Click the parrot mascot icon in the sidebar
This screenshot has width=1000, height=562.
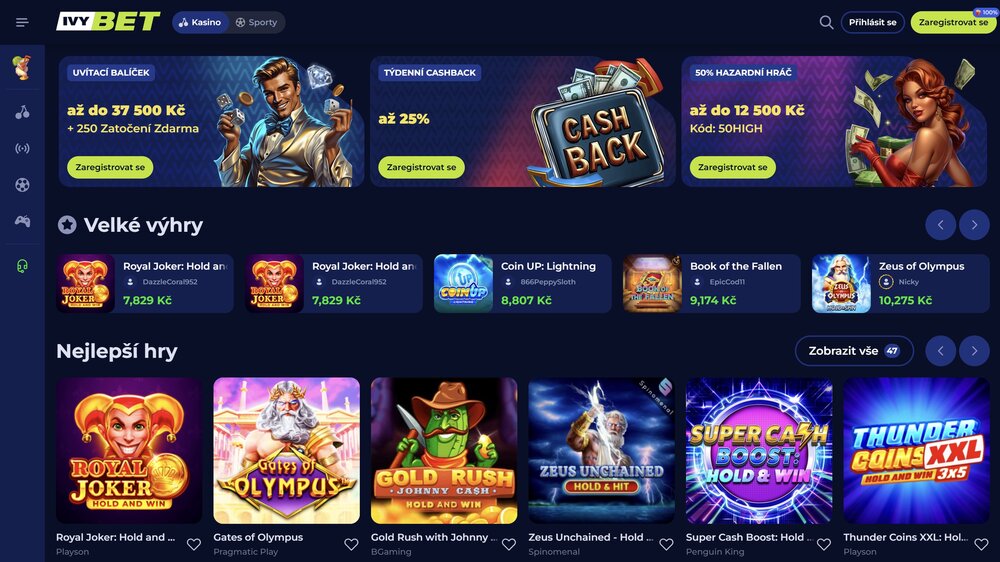(22, 67)
